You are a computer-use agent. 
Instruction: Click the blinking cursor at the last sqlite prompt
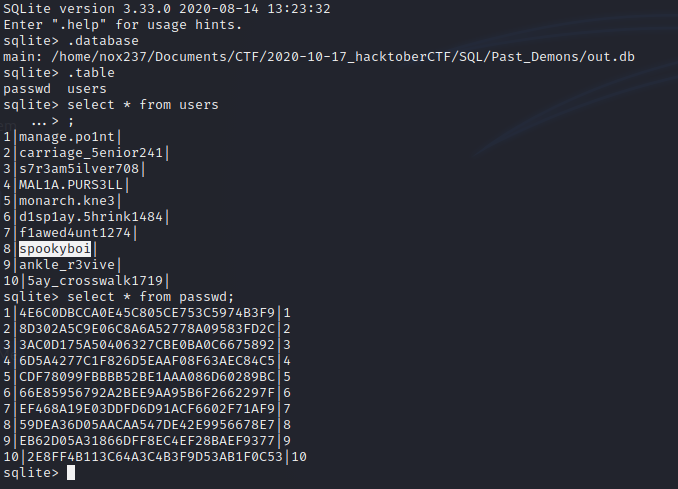pos(71,473)
